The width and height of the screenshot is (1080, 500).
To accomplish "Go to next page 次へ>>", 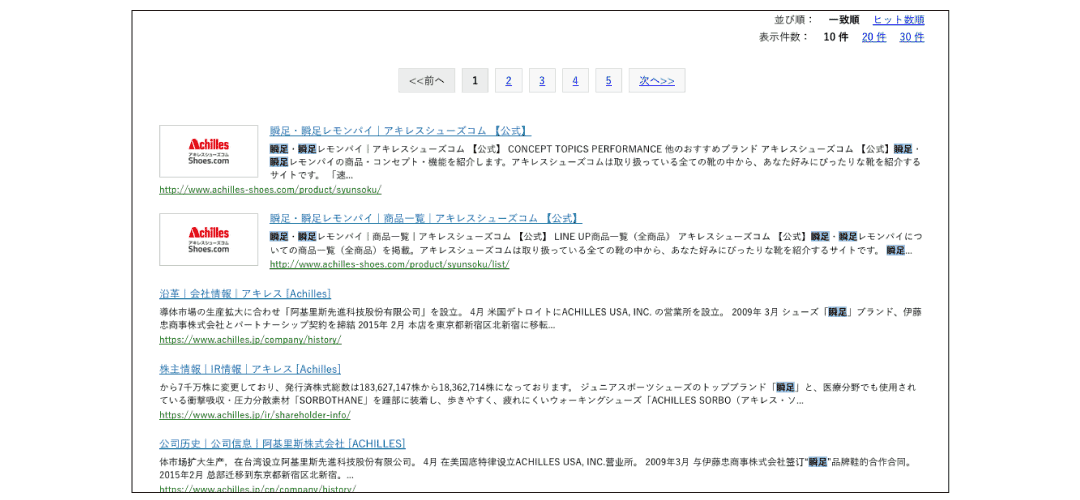I will click(x=657, y=81).
